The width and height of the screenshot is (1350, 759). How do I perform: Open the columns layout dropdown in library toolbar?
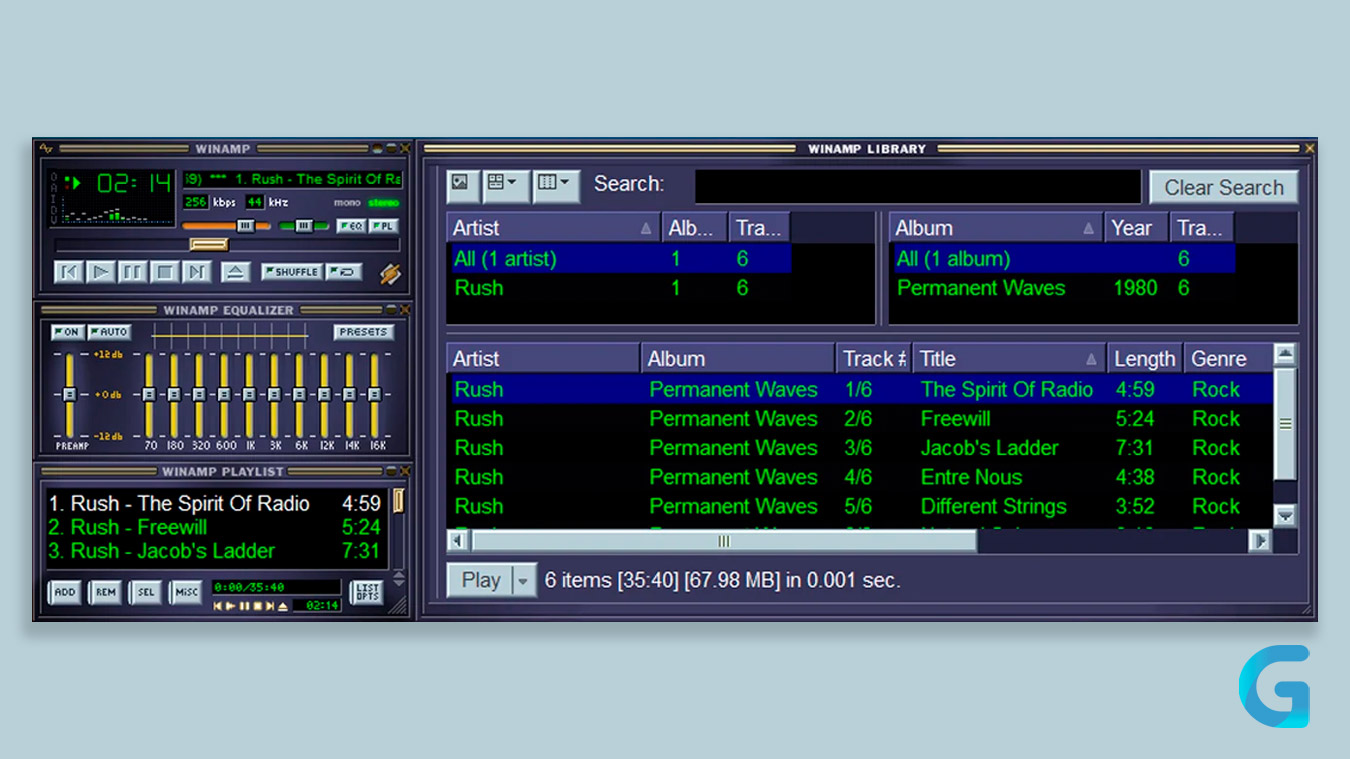(x=555, y=184)
